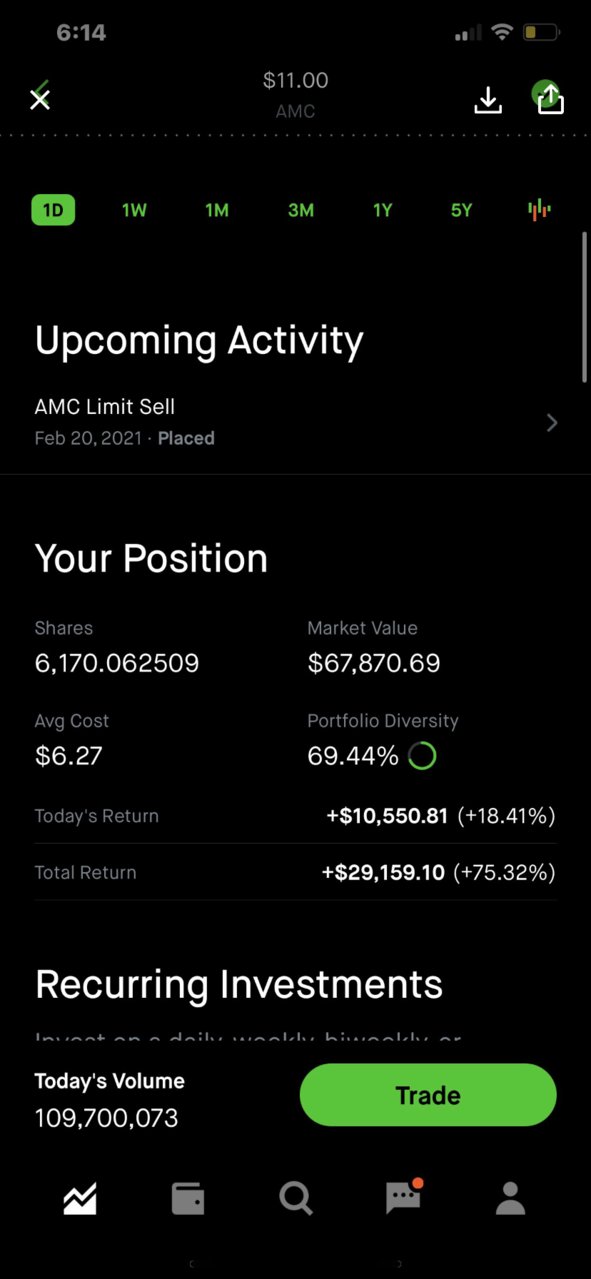
Task: Tap the green Trade button
Action: pos(428,1095)
